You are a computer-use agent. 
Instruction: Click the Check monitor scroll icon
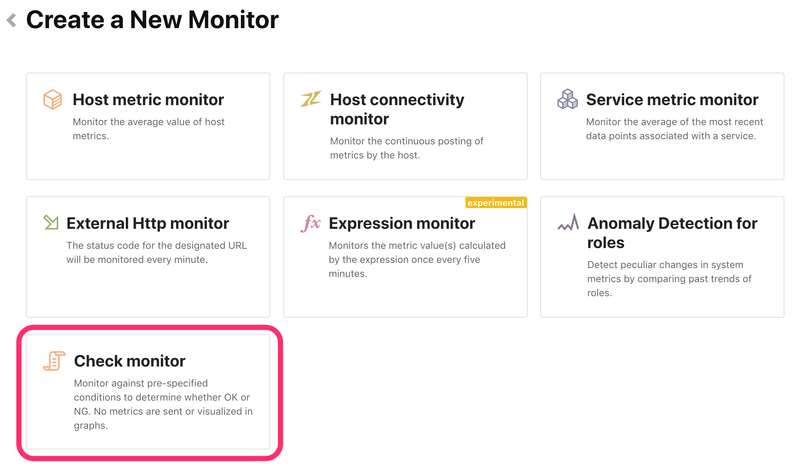click(54, 361)
